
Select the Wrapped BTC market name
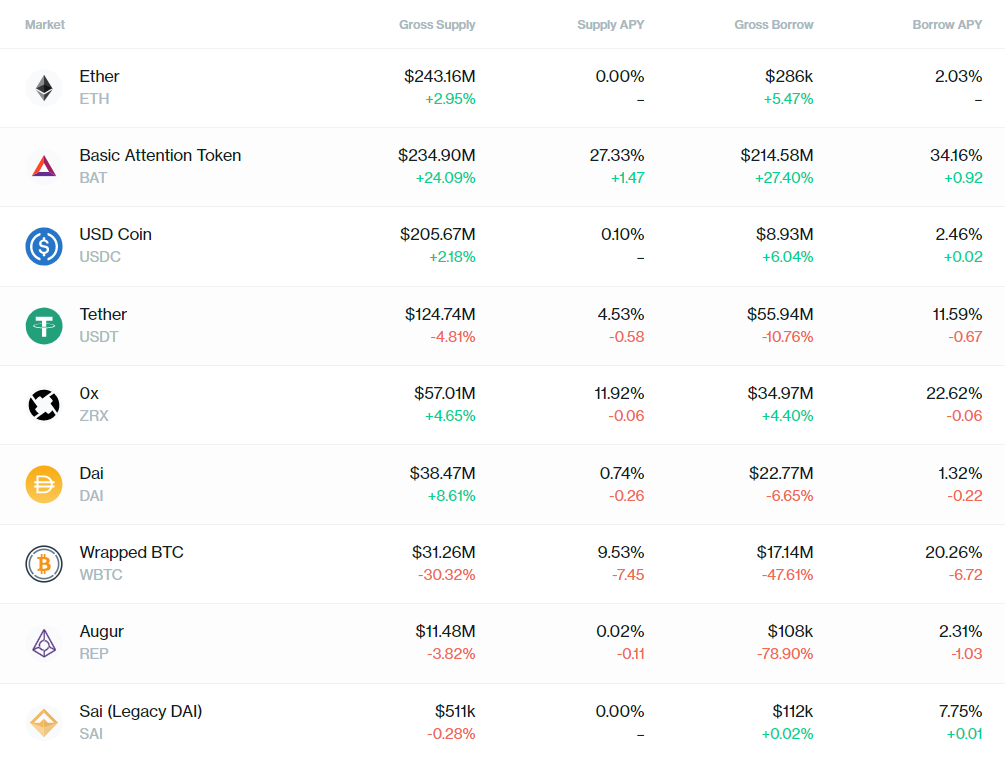tap(131, 552)
